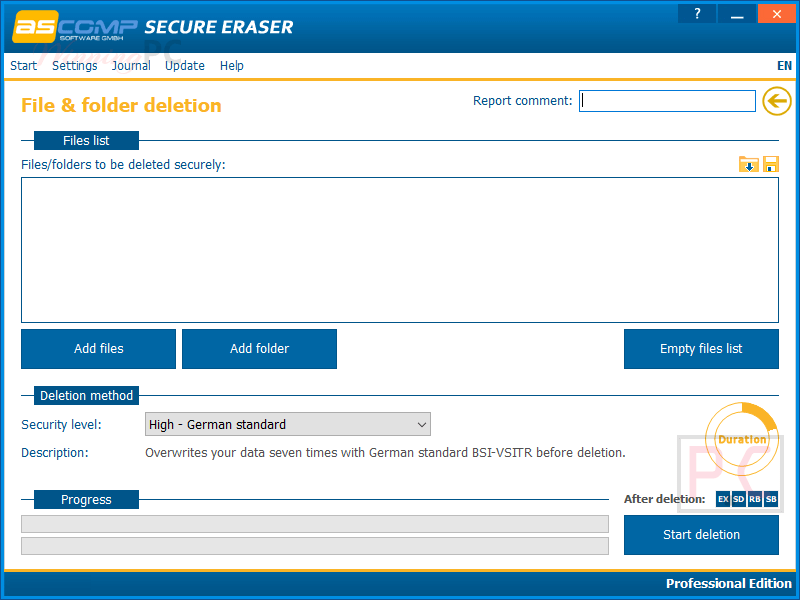
Task: Toggle the RB after-deletion option
Action: click(755, 499)
